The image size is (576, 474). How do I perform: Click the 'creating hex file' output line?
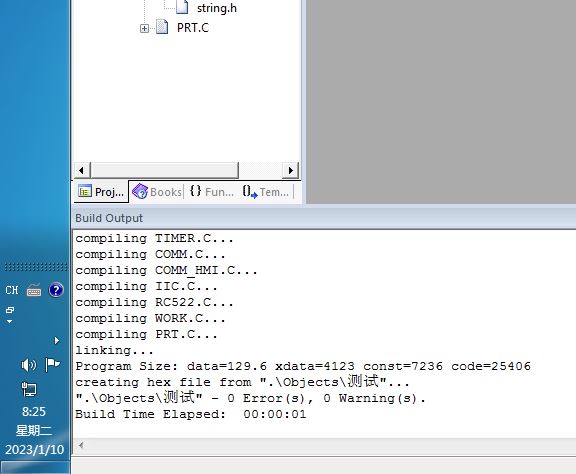pos(242,382)
